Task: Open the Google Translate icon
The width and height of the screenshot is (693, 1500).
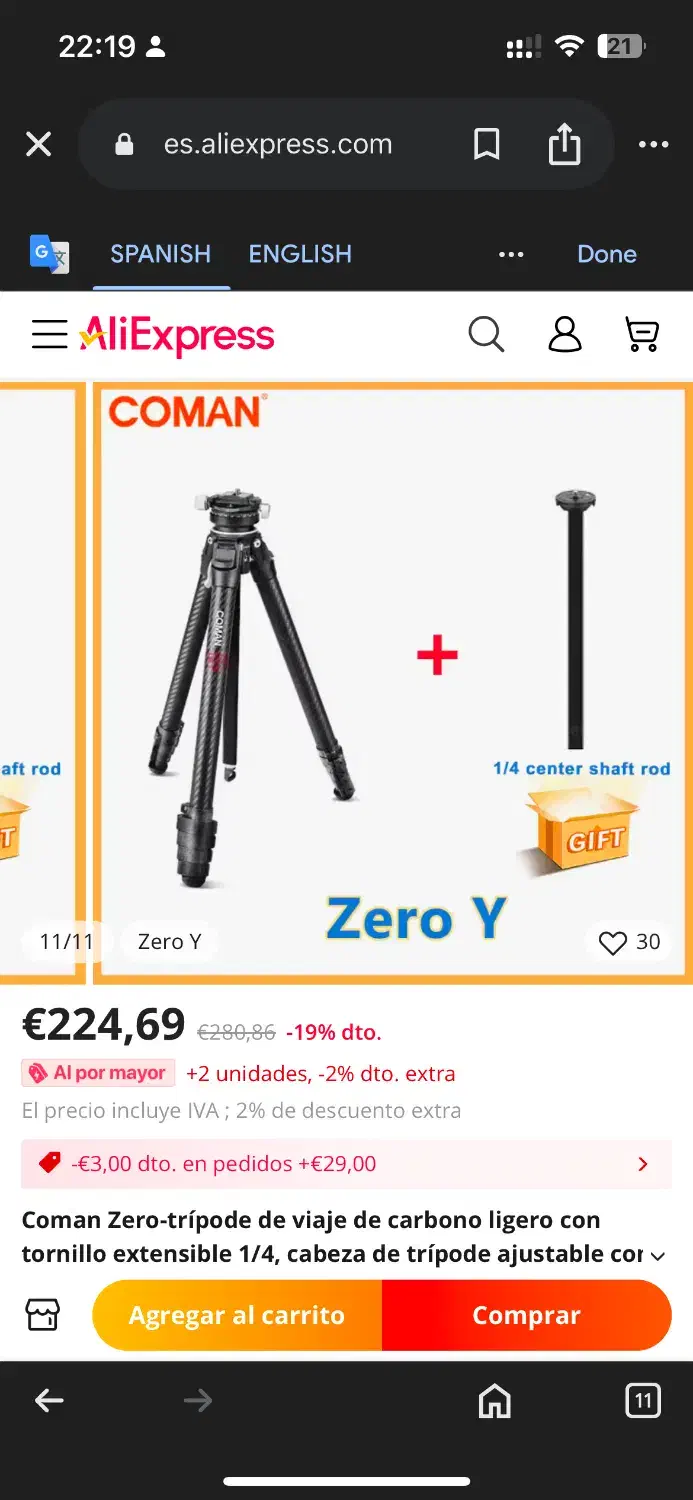Action: [49, 254]
